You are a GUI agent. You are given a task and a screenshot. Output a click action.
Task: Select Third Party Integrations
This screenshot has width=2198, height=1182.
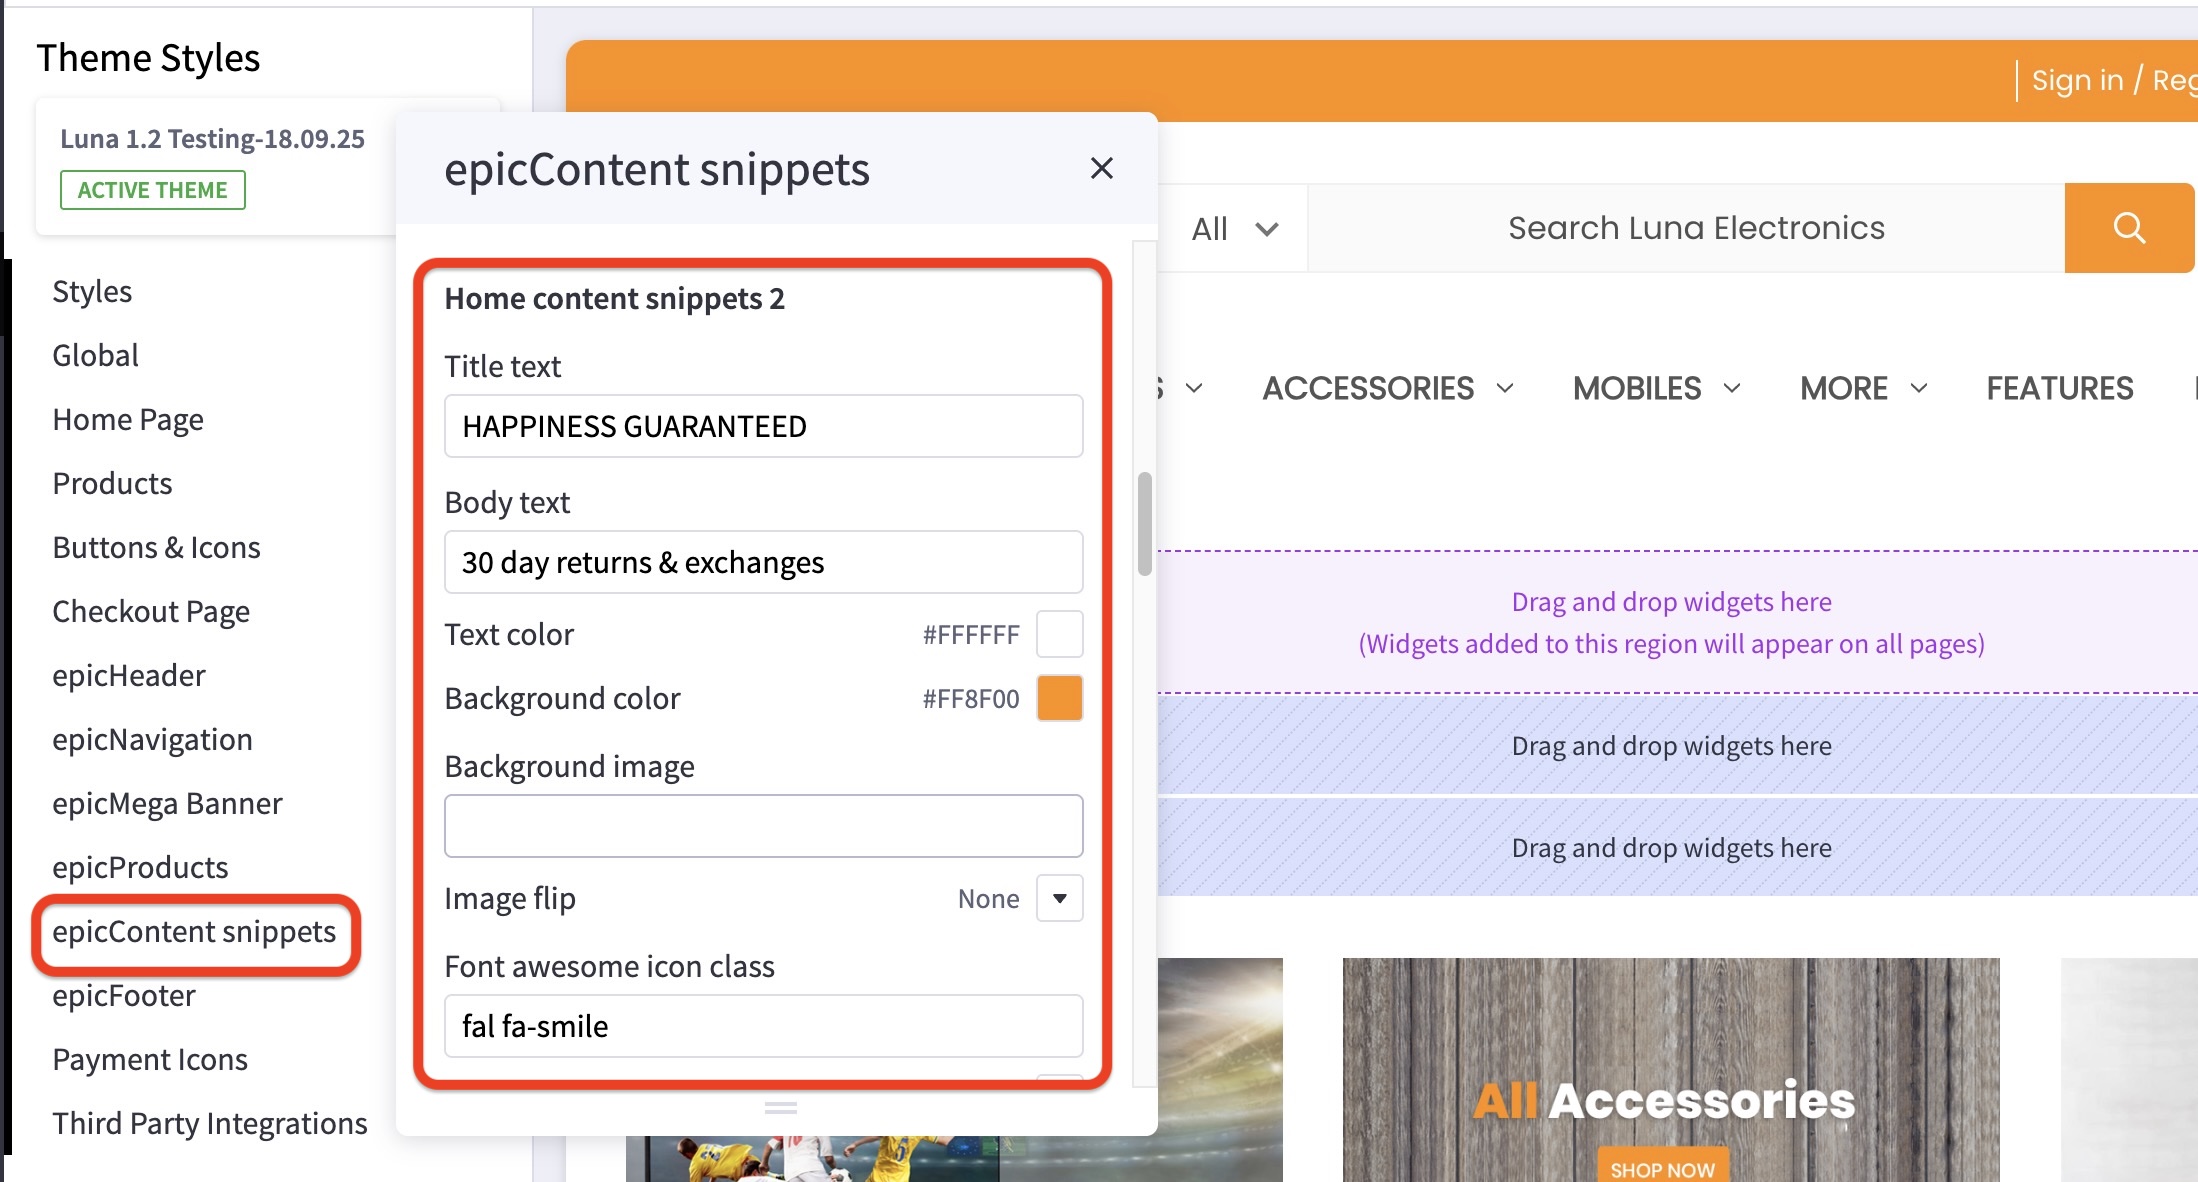pyautogui.click(x=209, y=1123)
